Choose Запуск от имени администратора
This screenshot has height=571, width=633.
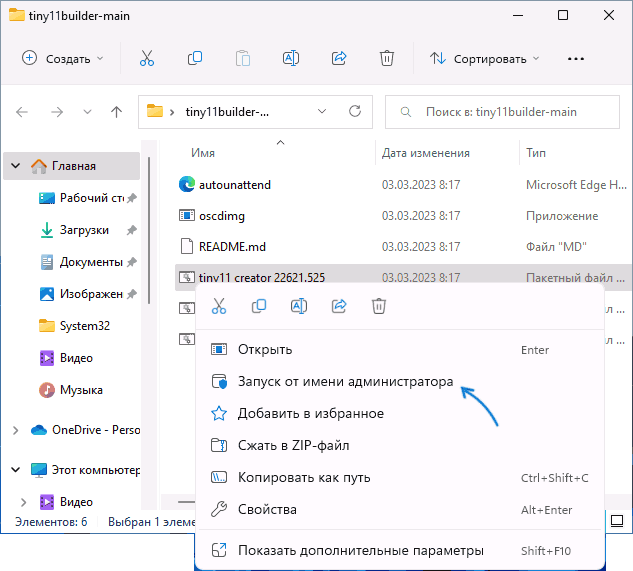pyautogui.click(x=400, y=381)
